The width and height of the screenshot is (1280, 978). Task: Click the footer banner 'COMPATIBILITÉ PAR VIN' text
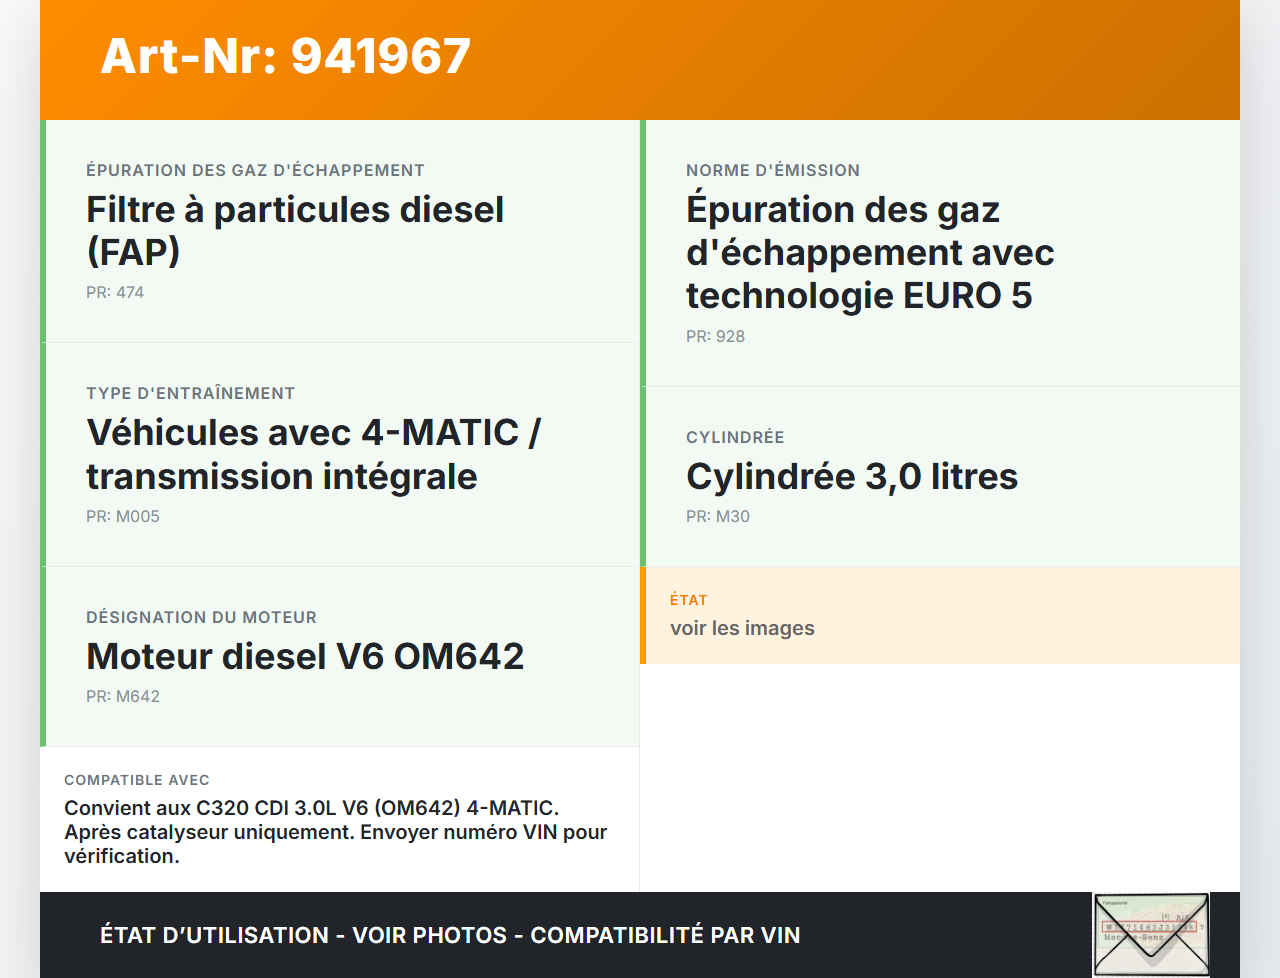tap(665, 935)
